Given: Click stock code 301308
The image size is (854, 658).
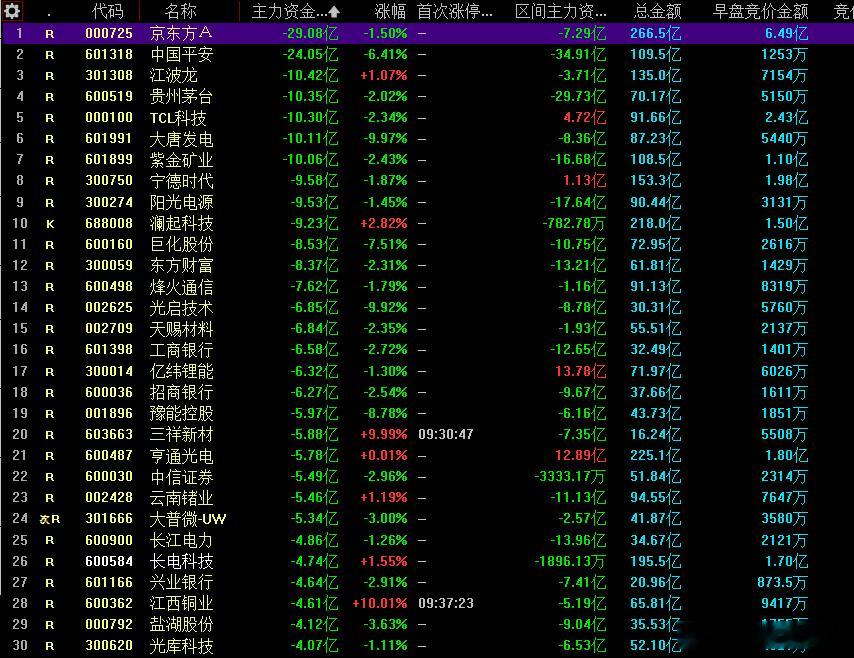Looking at the screenshot, I should pyautogui.click(x=109, y=75).
